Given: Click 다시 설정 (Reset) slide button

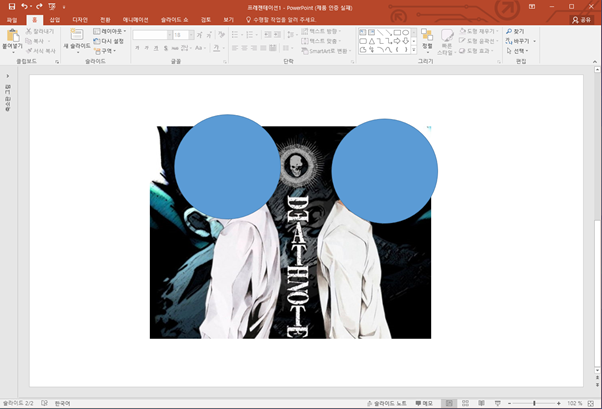Looking at the screenshot, I should (x=109, y=41).
